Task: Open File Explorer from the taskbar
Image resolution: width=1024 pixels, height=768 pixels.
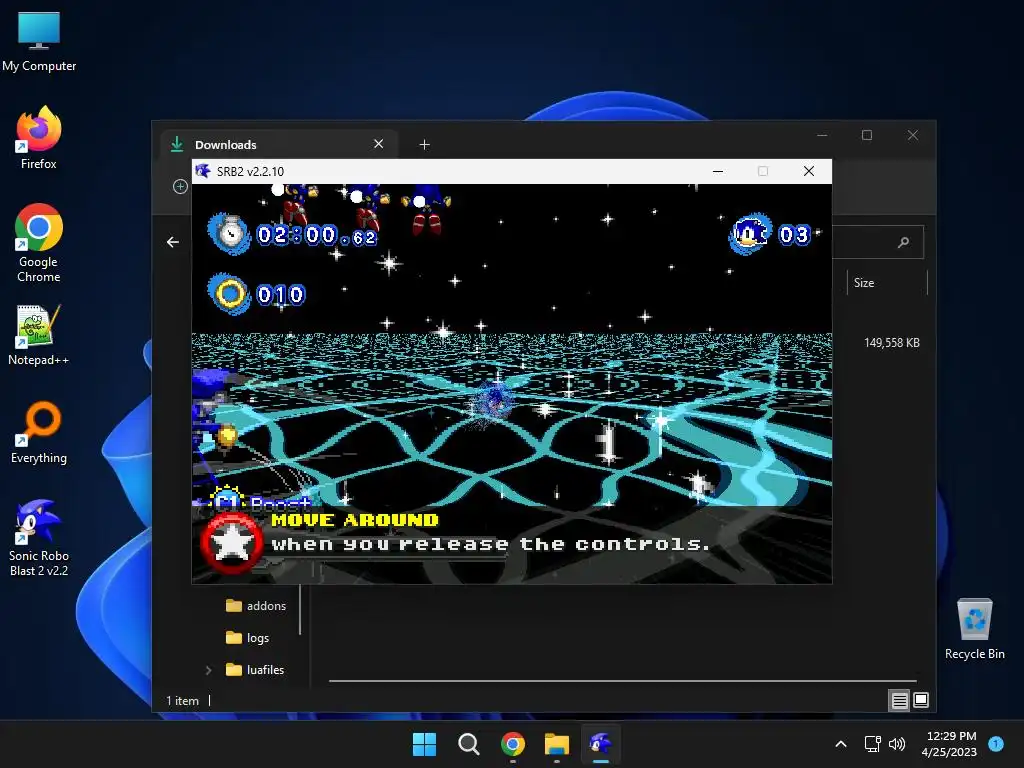Action: coord(557,744)
